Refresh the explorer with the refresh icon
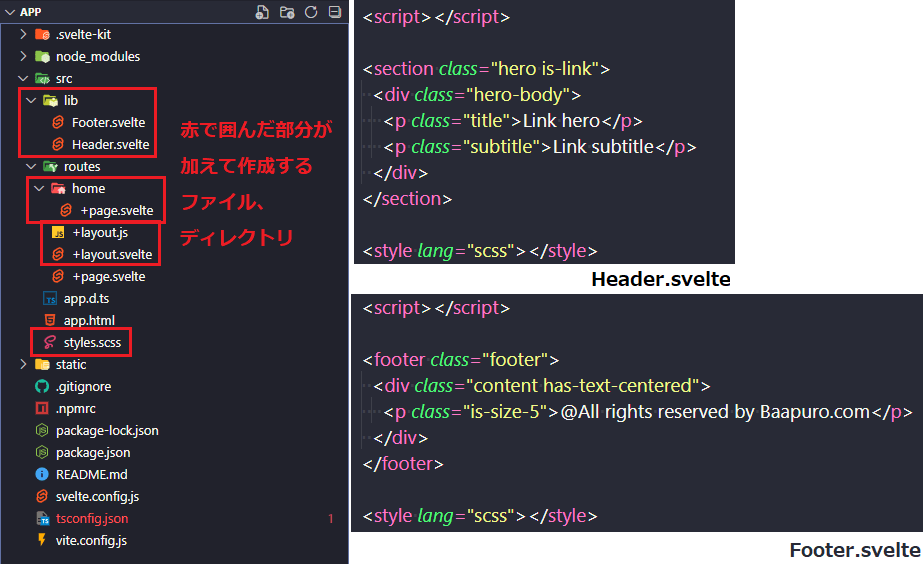The width and height of the screenshot is (923, 564). 311,12
